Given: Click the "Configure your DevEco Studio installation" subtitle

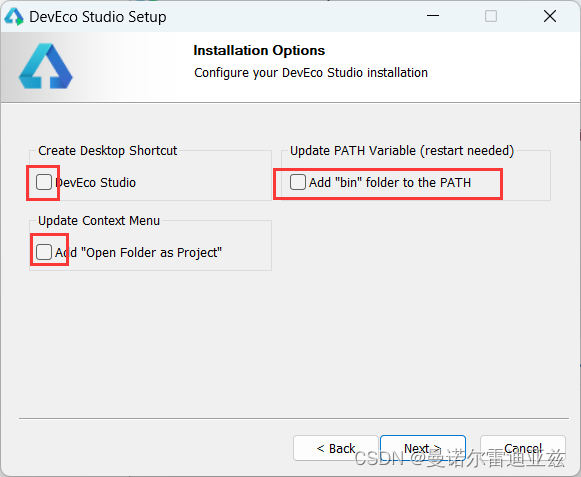Looking at the screenshot, I should [311, 73].
